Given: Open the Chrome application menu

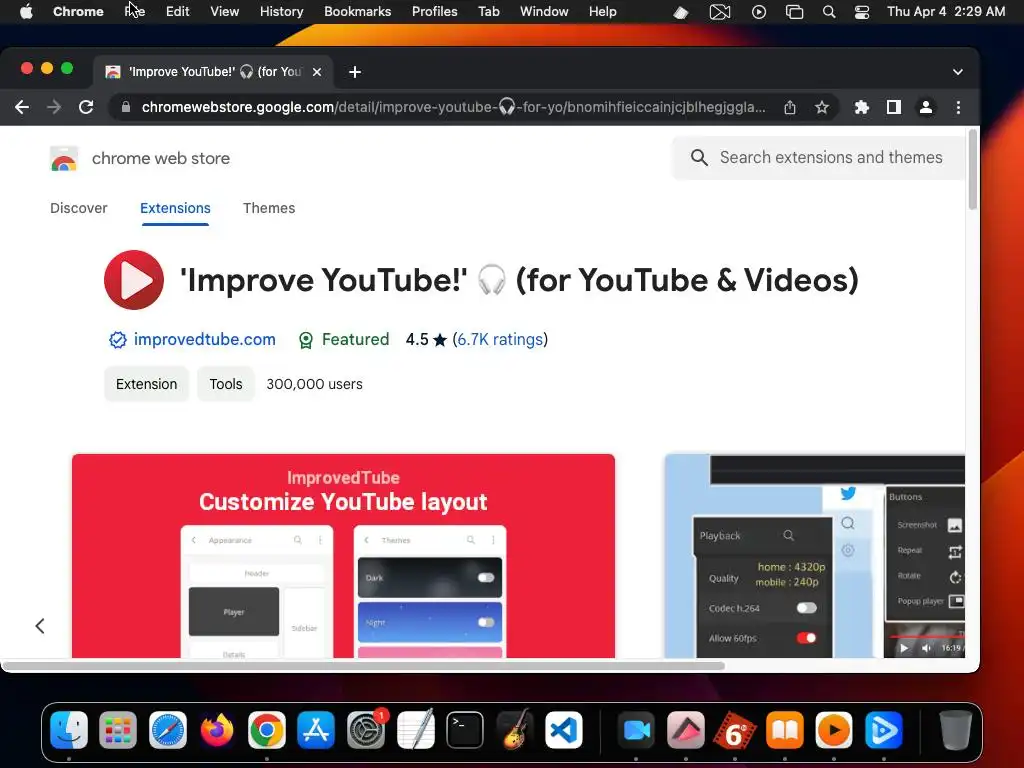Looking at the screenshot, I should click(78, 11).
